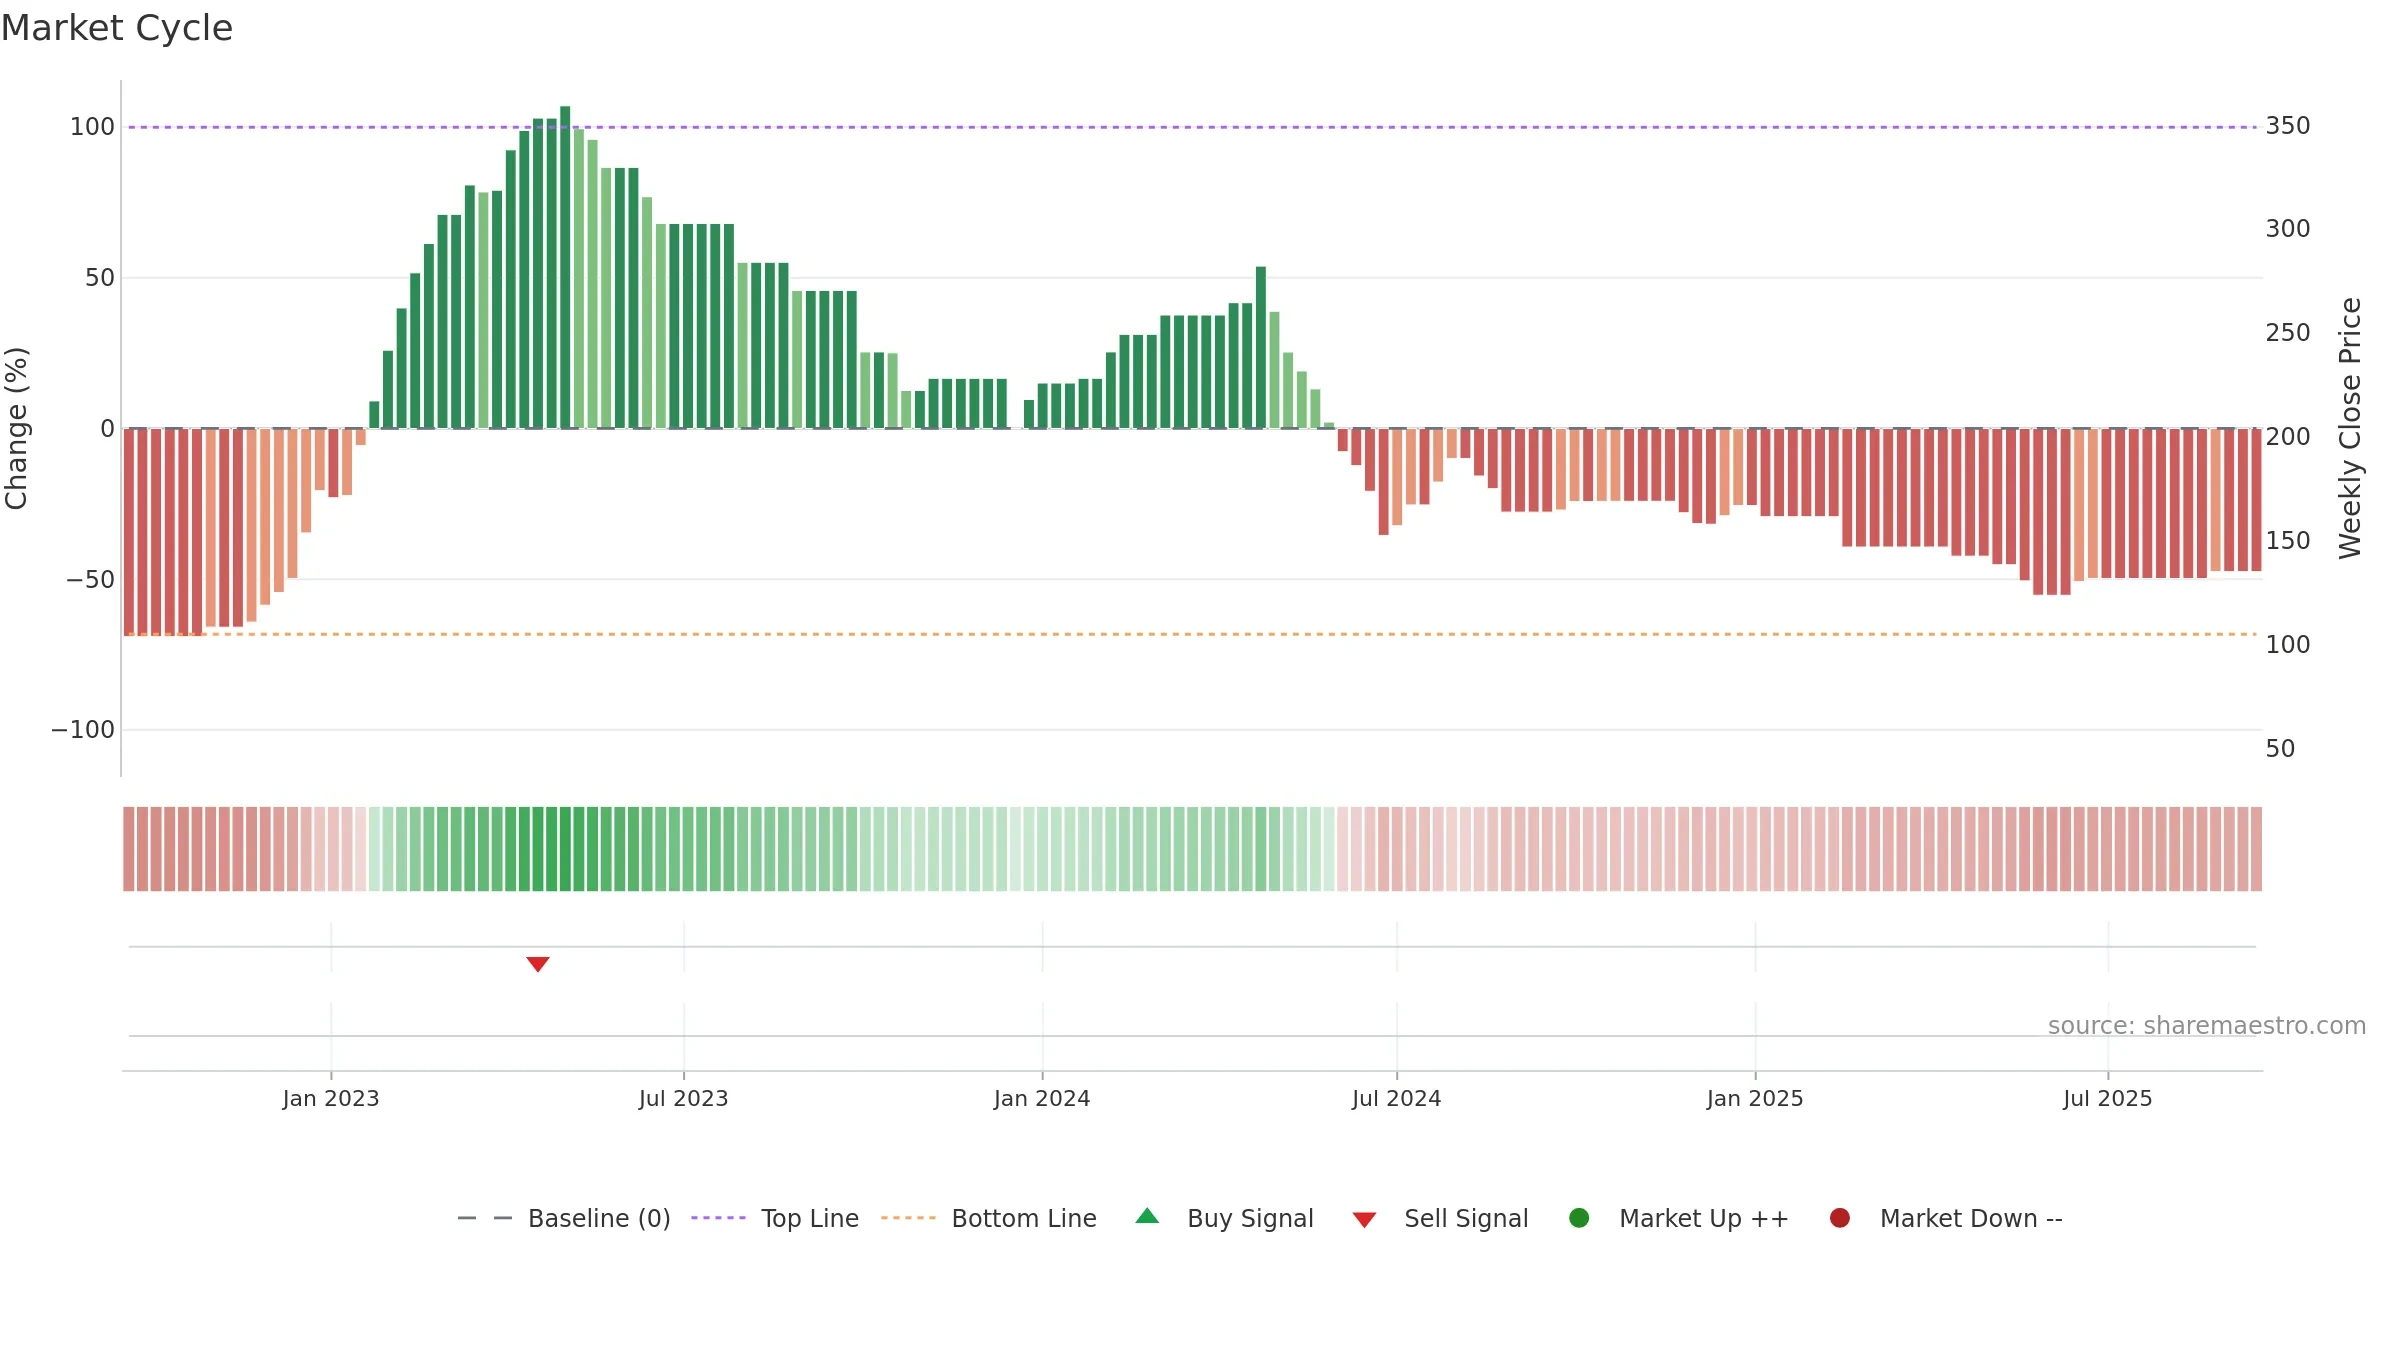The image size is (2400, 1350).
Task: Click the tall green bar peaking near mid-2024
Action: [x=1261, y=347]
